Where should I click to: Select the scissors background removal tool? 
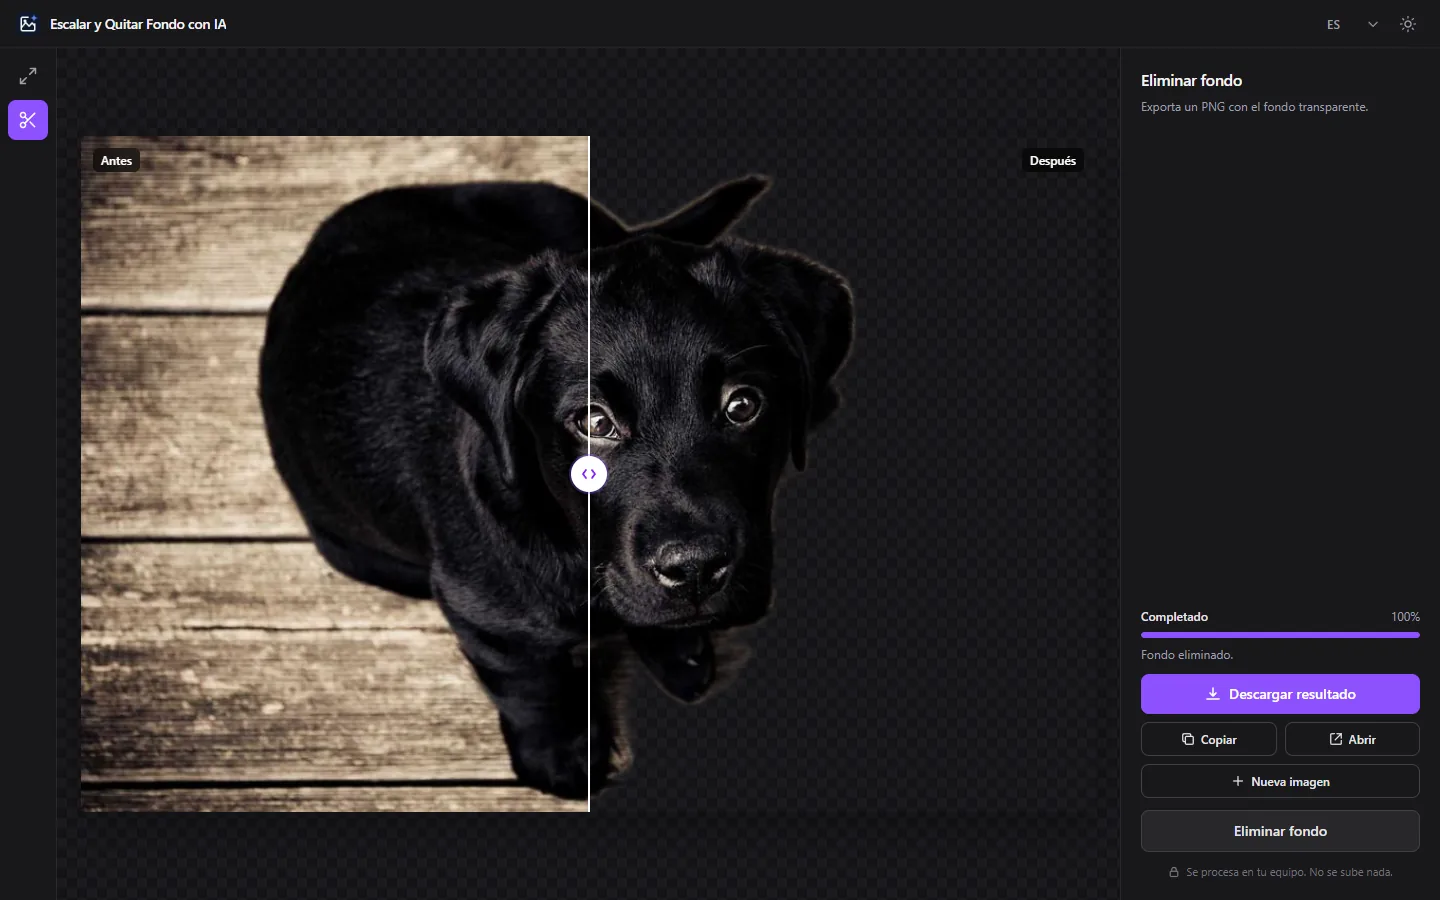pos(28,120)
